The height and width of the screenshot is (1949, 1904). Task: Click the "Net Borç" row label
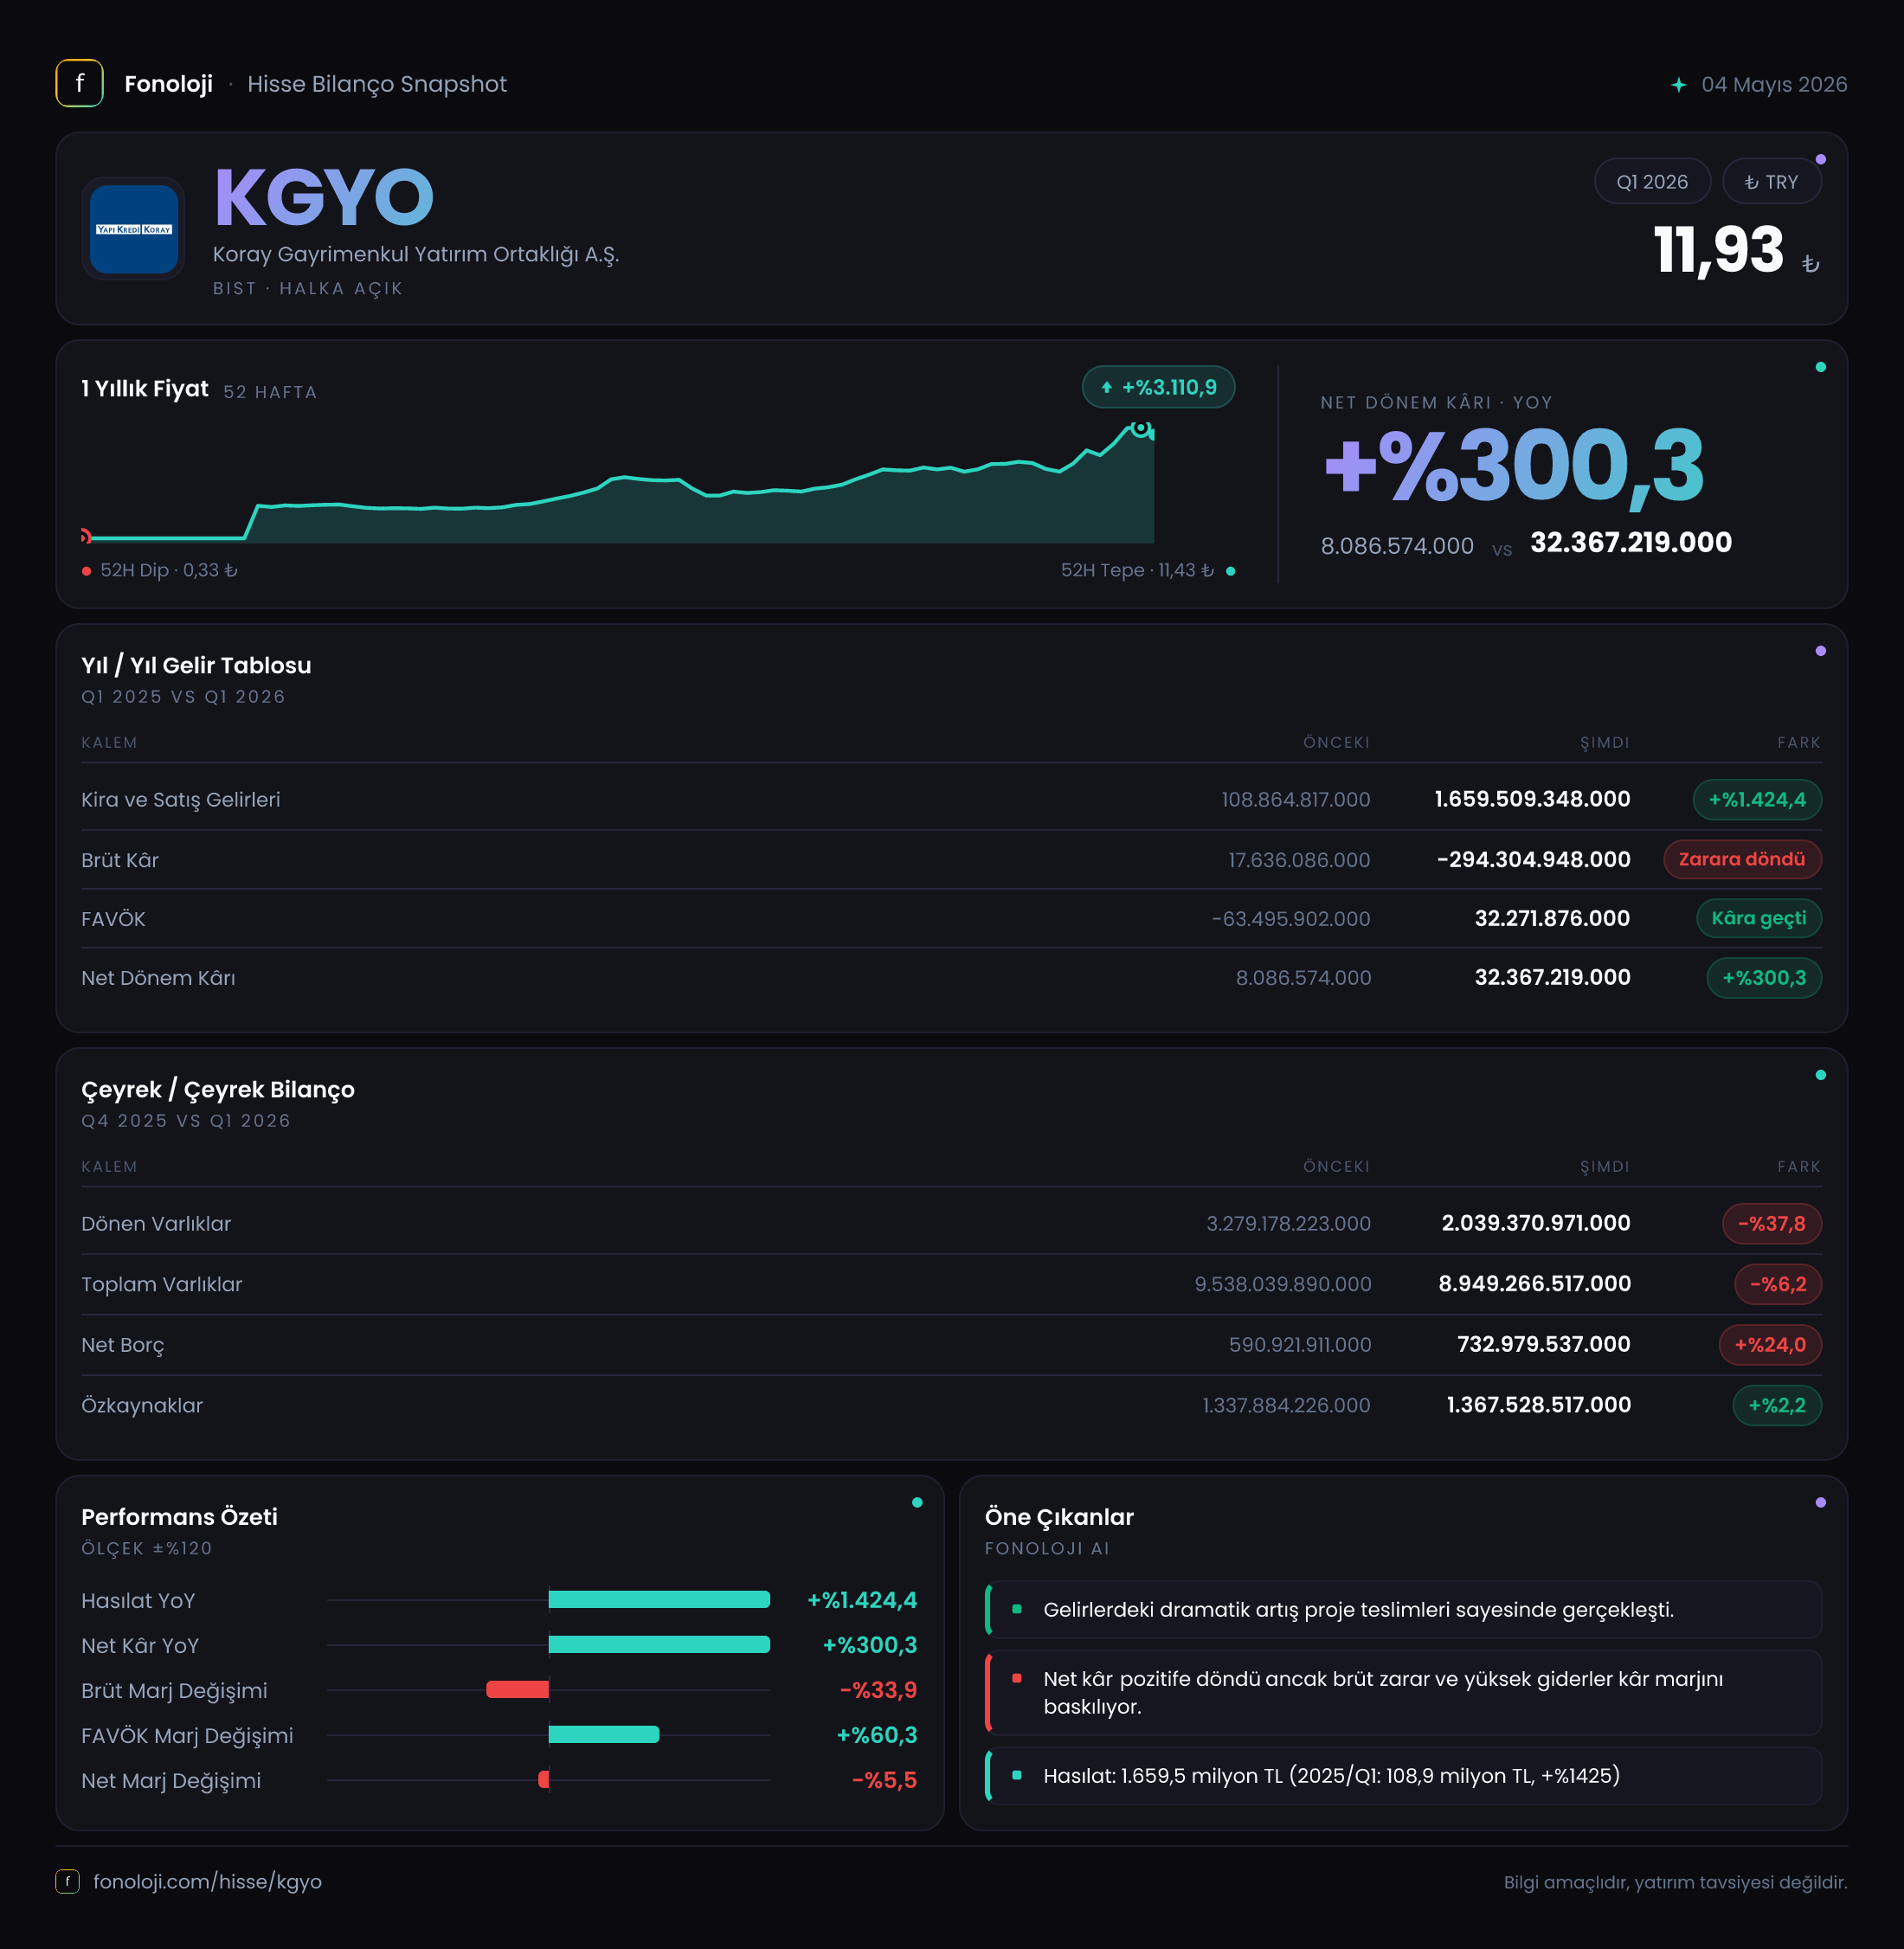click(123, 1345)
